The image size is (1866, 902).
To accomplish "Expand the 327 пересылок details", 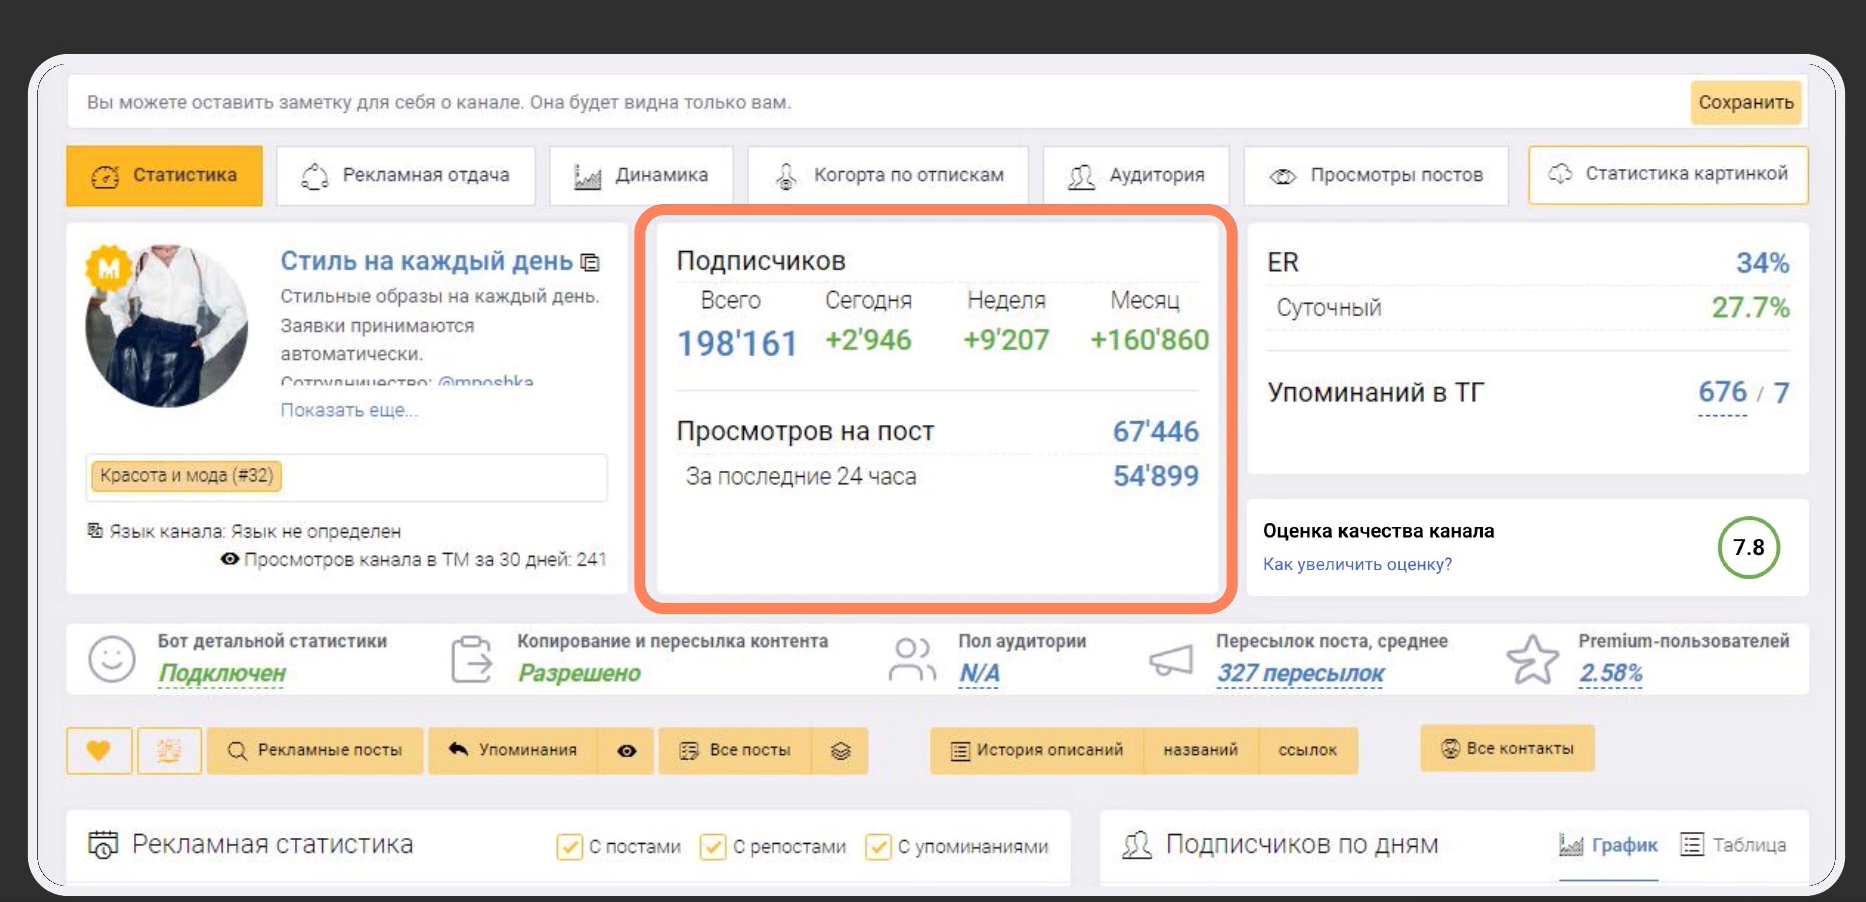I will [1300, 674].
